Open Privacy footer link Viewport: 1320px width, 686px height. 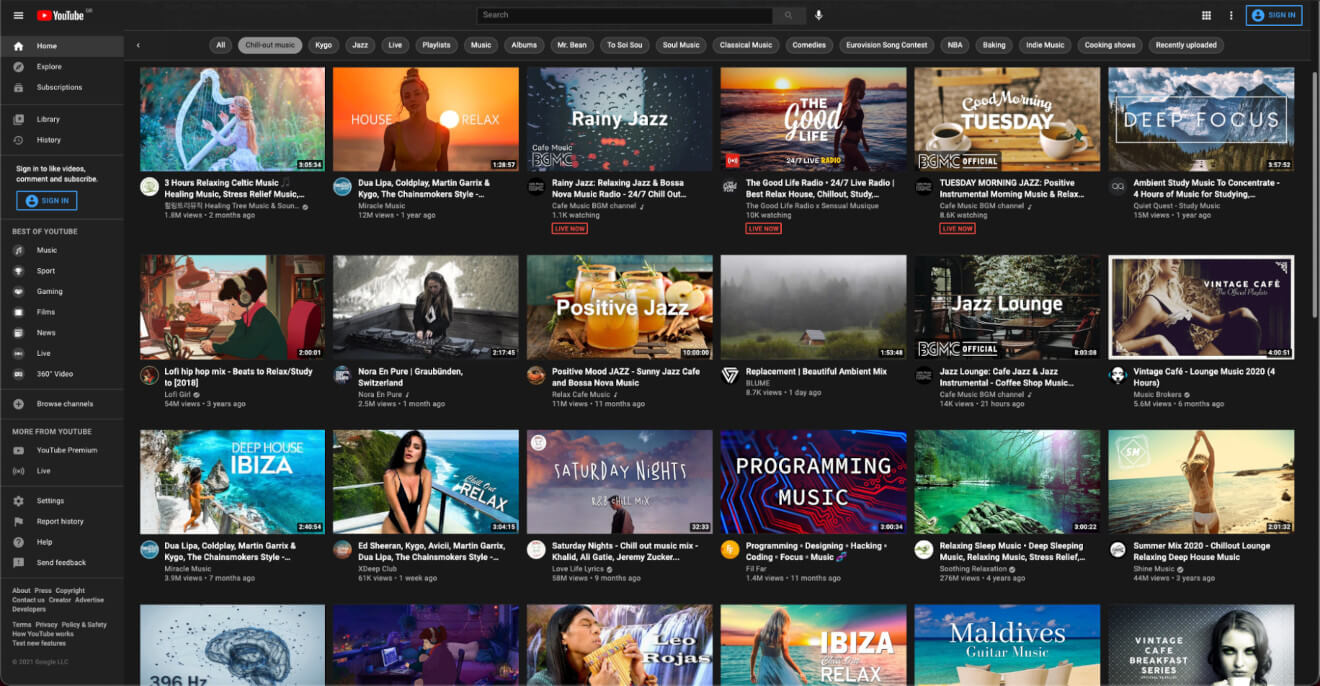pos(46,624)
